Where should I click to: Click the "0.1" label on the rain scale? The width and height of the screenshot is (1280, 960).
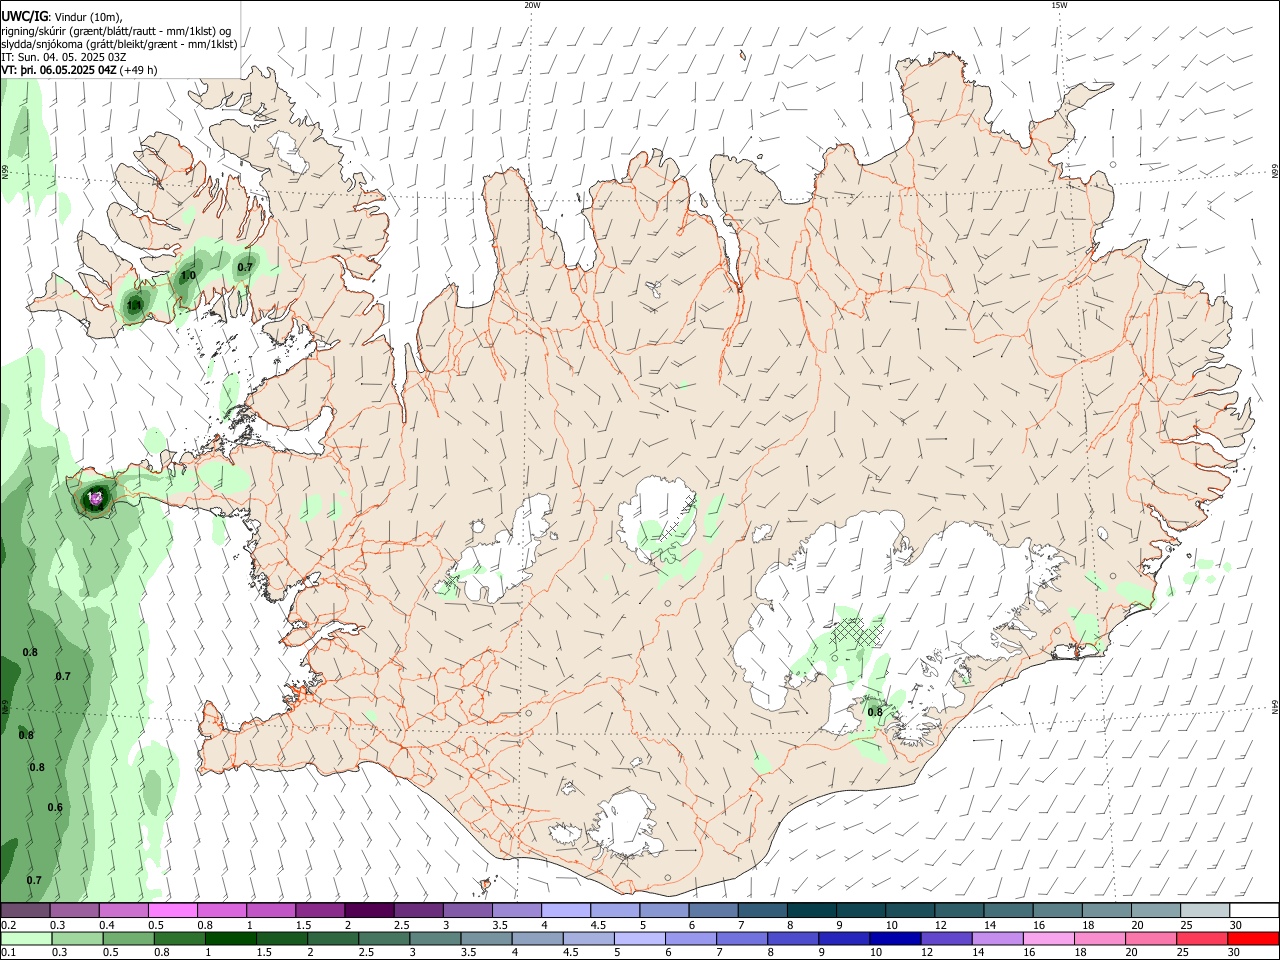pyautogui.click(x=8, y=952)
